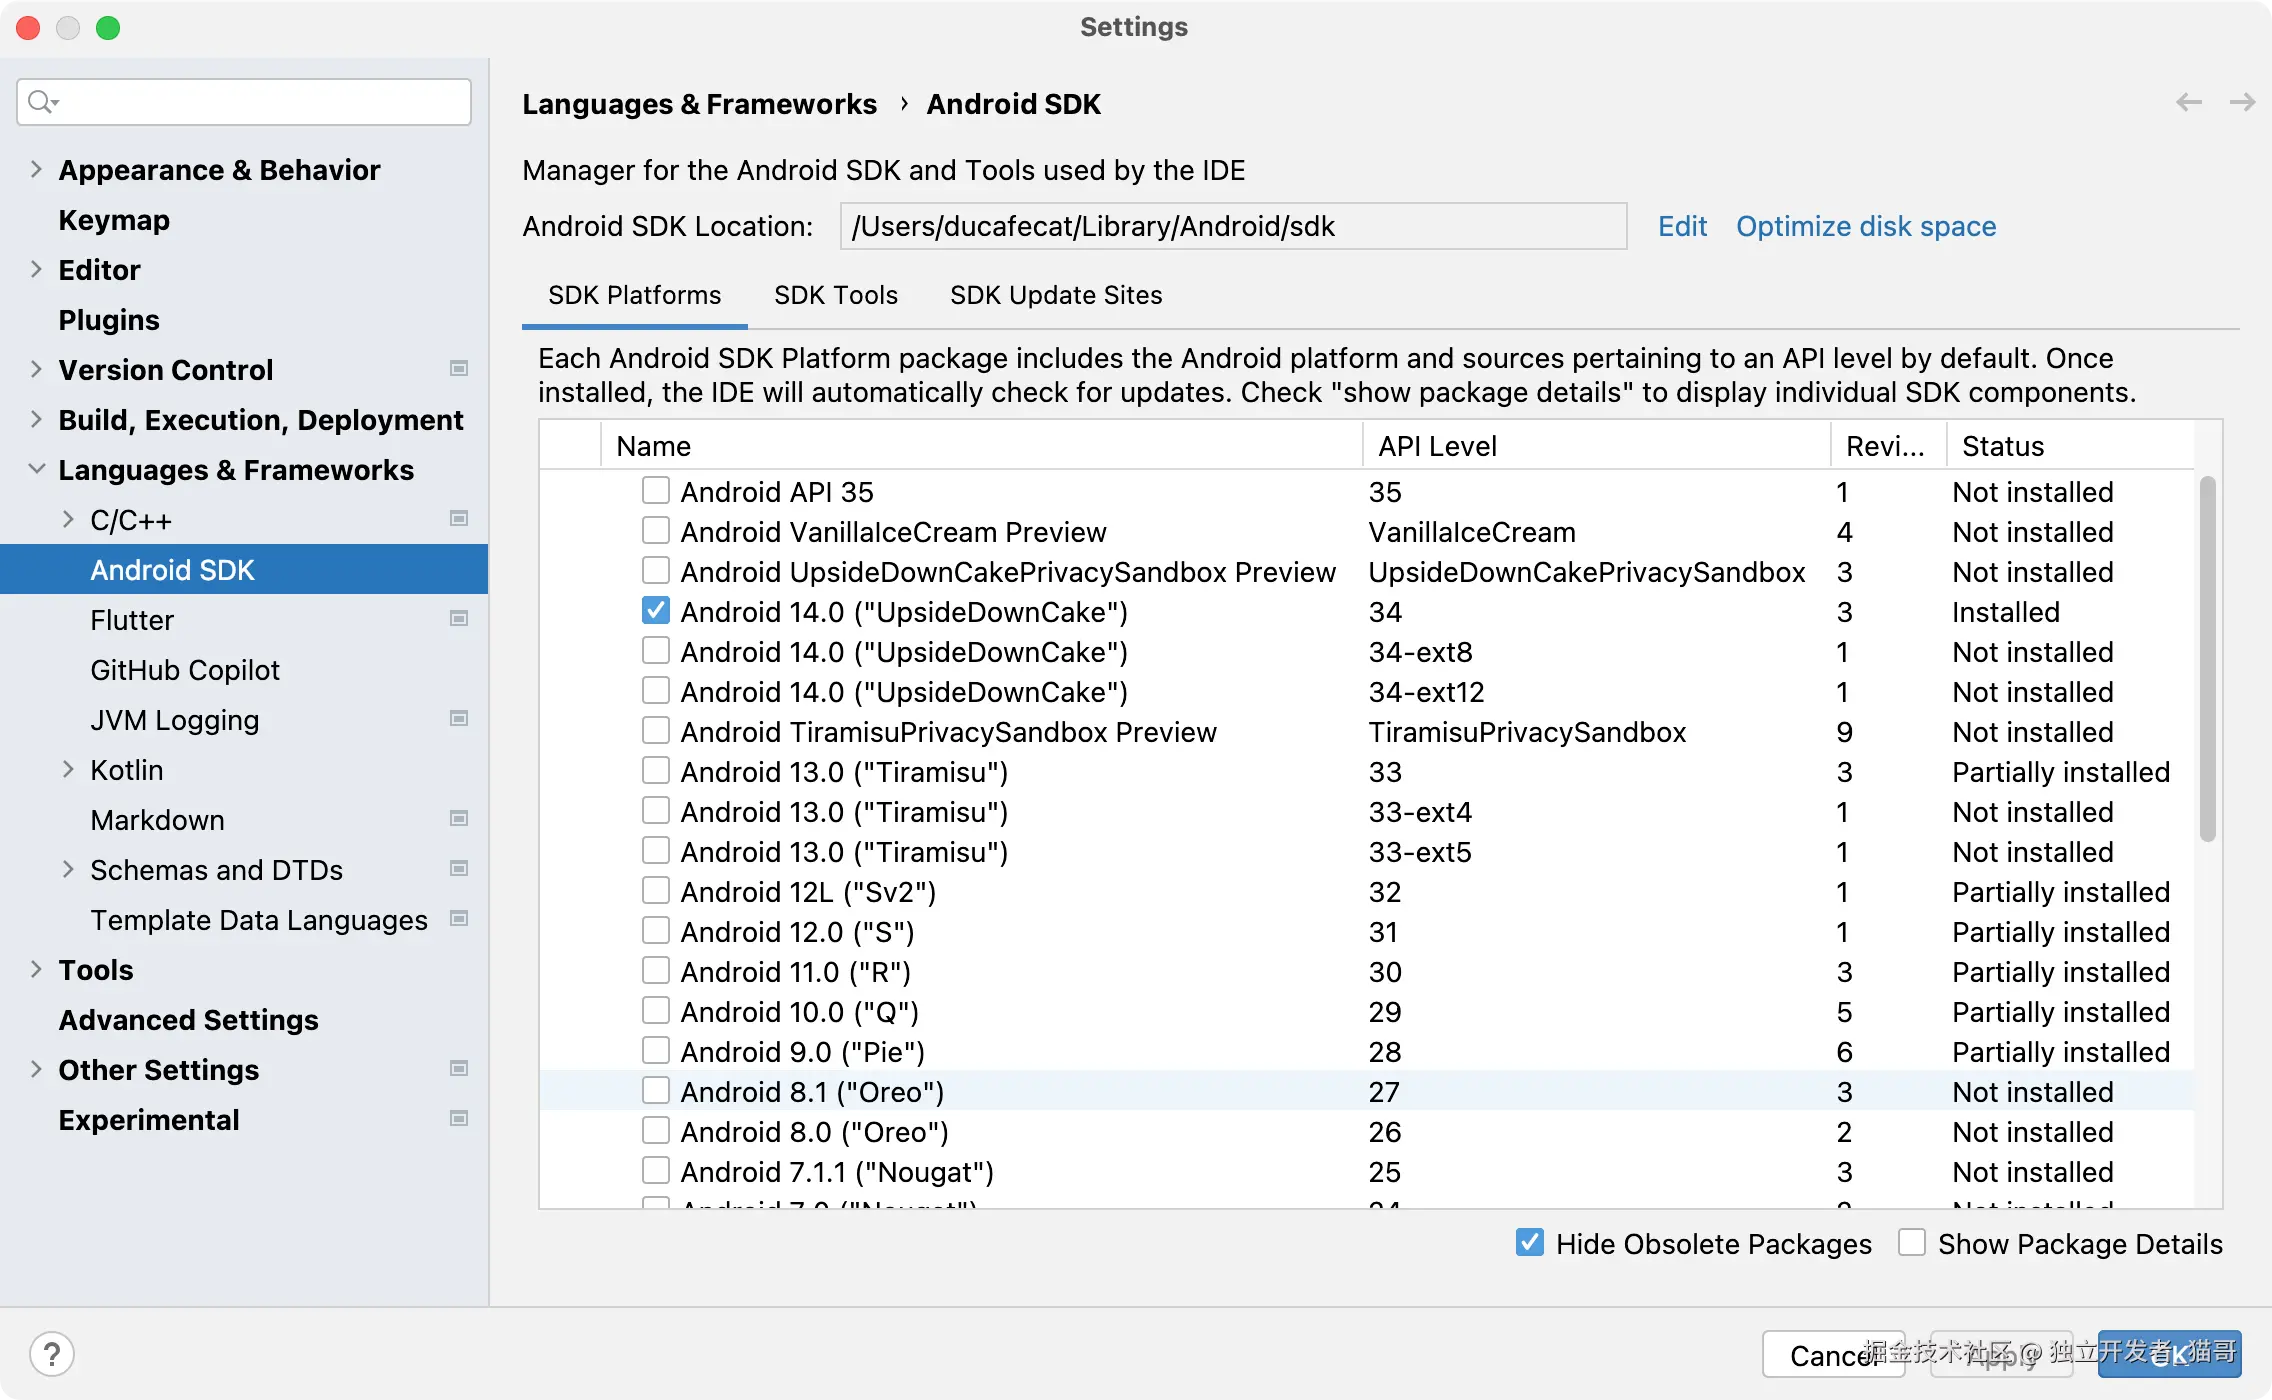Viewport: 2272px width, 1400px height.
Task: Click Optimize disk space link
Action: point(1866,226)
